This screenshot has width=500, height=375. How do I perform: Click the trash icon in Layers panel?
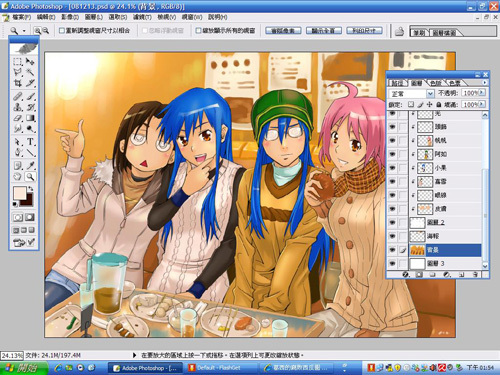pyautogui.click(x=476, y=275)
